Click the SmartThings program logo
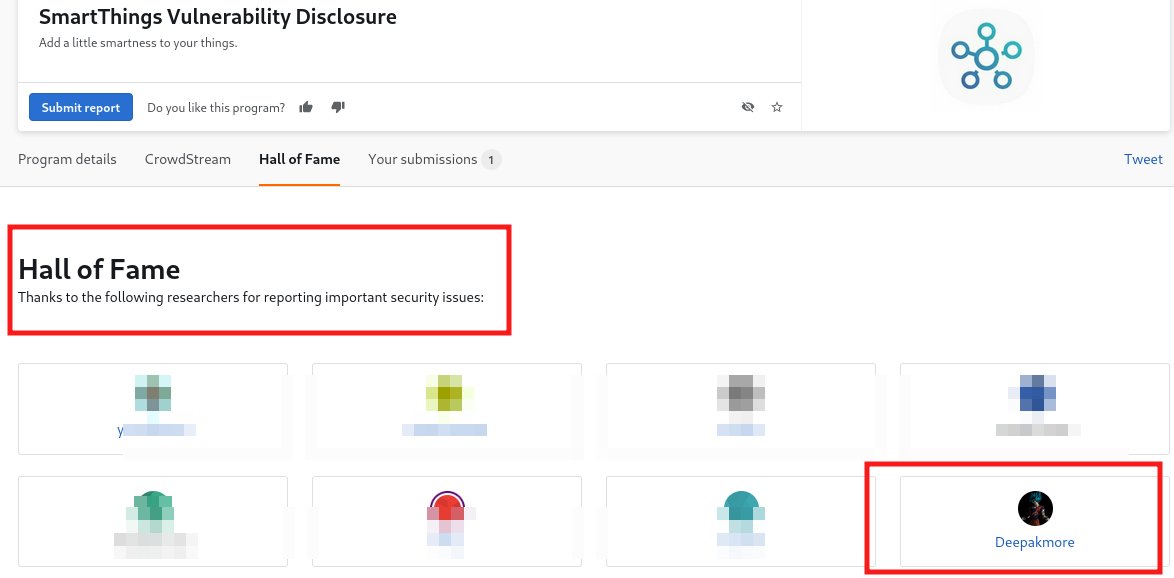1174x578 pixels. pyautogui.click(x=986, y=56)
